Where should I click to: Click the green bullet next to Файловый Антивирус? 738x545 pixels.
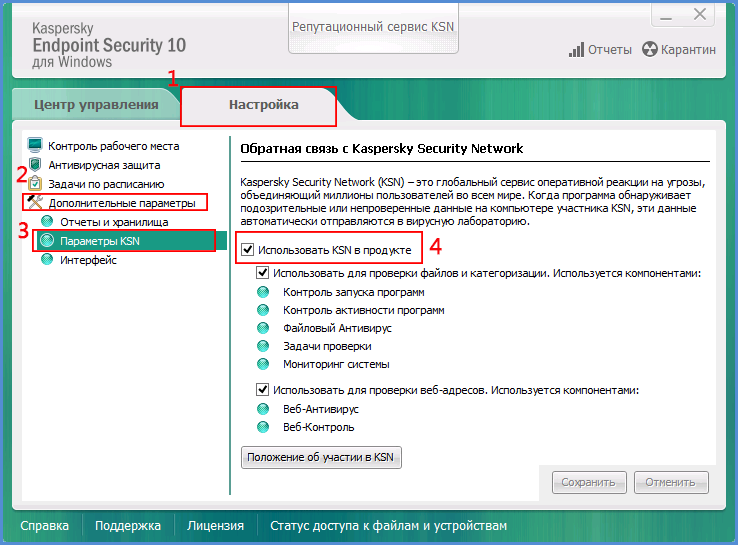[263, 328]
